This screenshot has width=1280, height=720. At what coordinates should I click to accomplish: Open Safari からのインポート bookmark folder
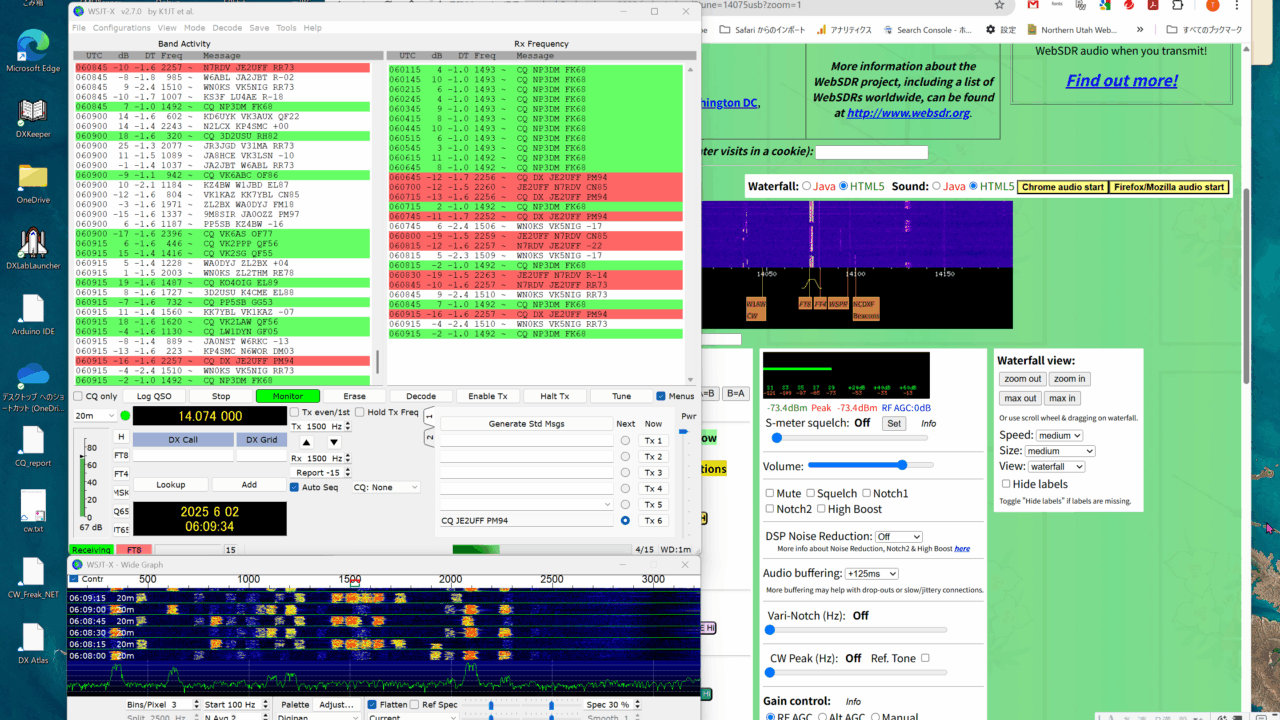(760, 30)
